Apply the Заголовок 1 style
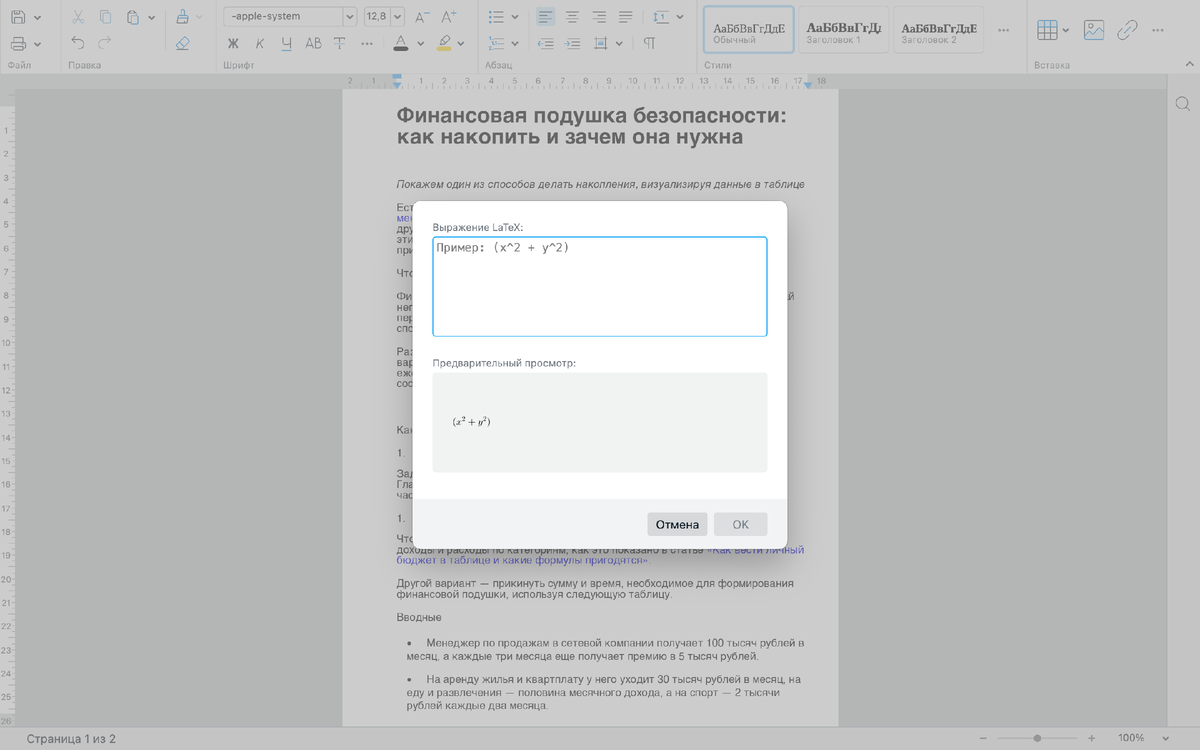The width and height of the screenshot is (1200, 750). pos(843,30)
